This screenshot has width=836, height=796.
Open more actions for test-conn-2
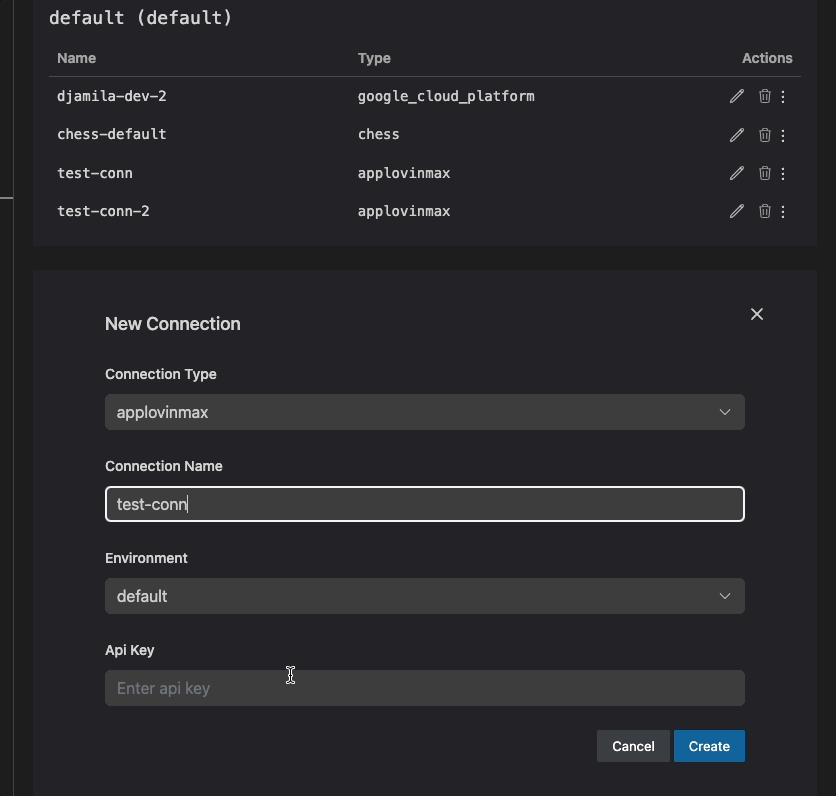coord(783,212)
